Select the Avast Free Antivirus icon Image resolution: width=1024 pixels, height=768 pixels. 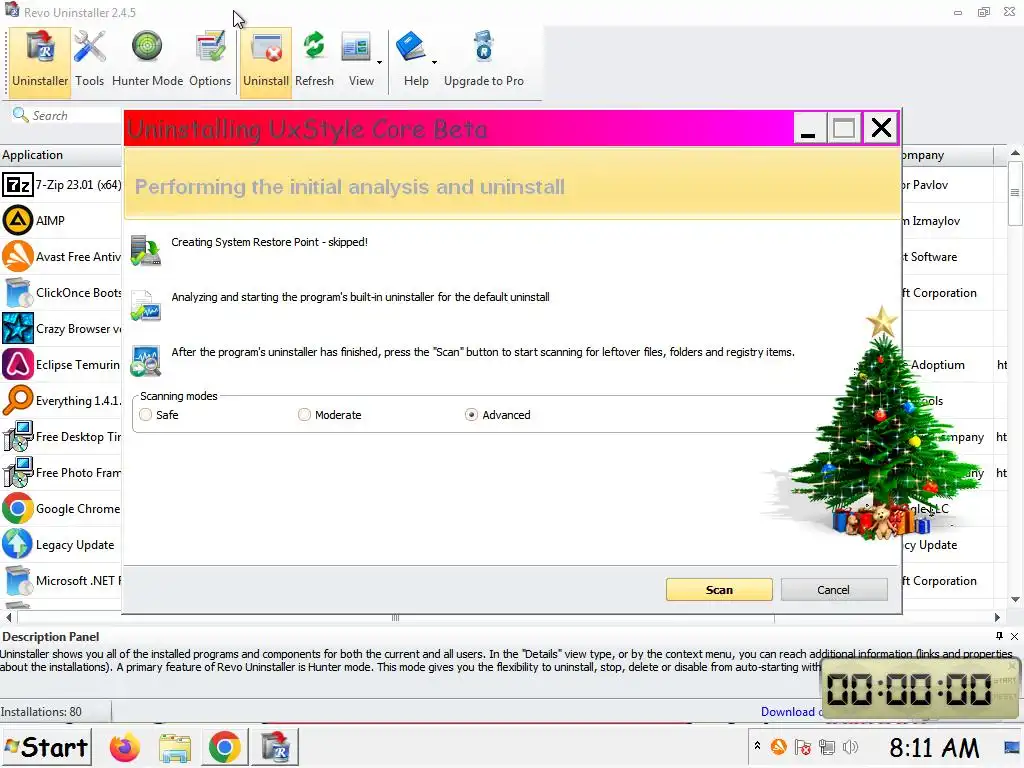click(18, 257)
